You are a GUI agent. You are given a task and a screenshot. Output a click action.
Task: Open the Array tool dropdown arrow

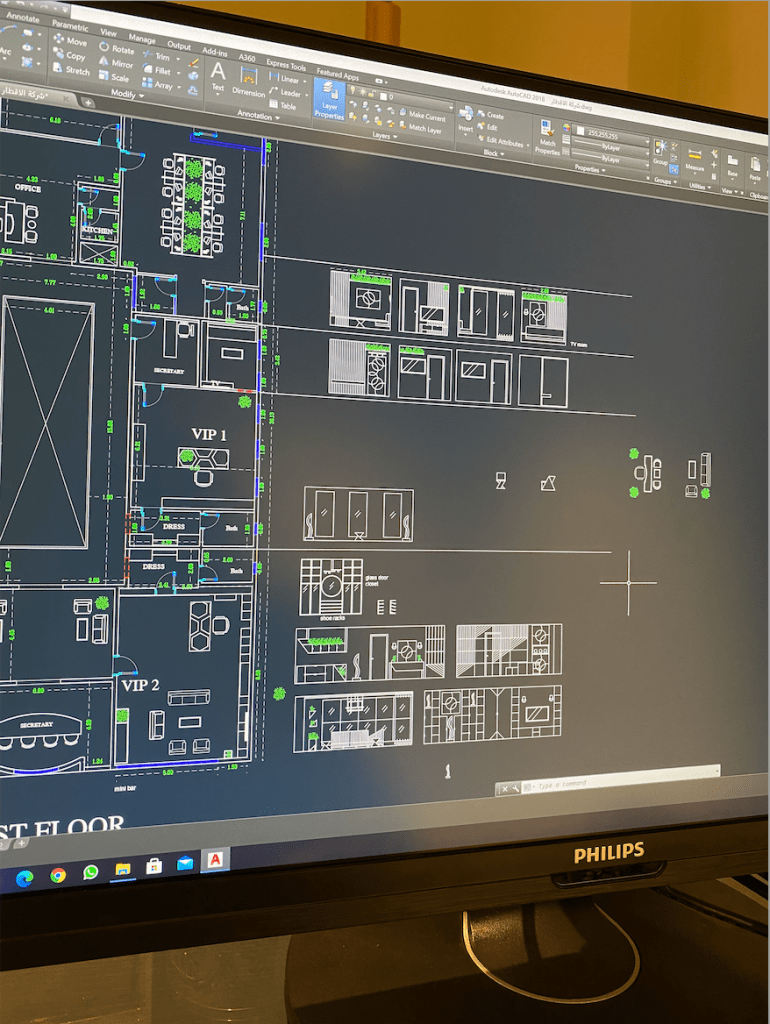coord(179,87)
